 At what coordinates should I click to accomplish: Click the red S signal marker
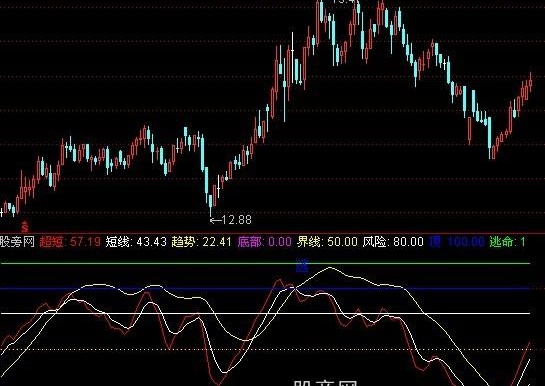pos(25,227)
